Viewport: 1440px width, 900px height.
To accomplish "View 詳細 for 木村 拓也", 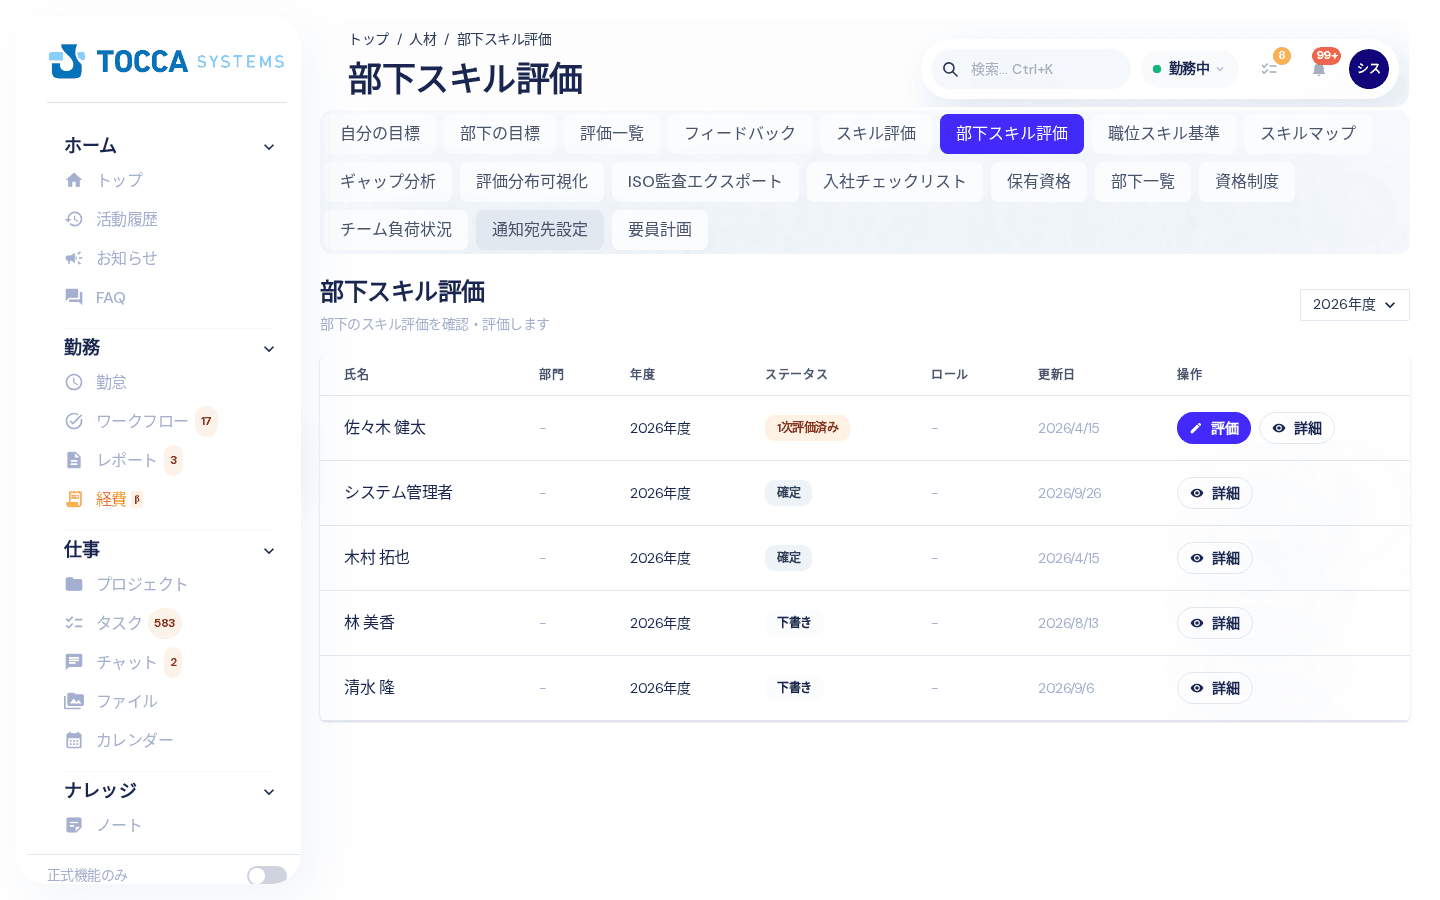I will (1215, 558).
